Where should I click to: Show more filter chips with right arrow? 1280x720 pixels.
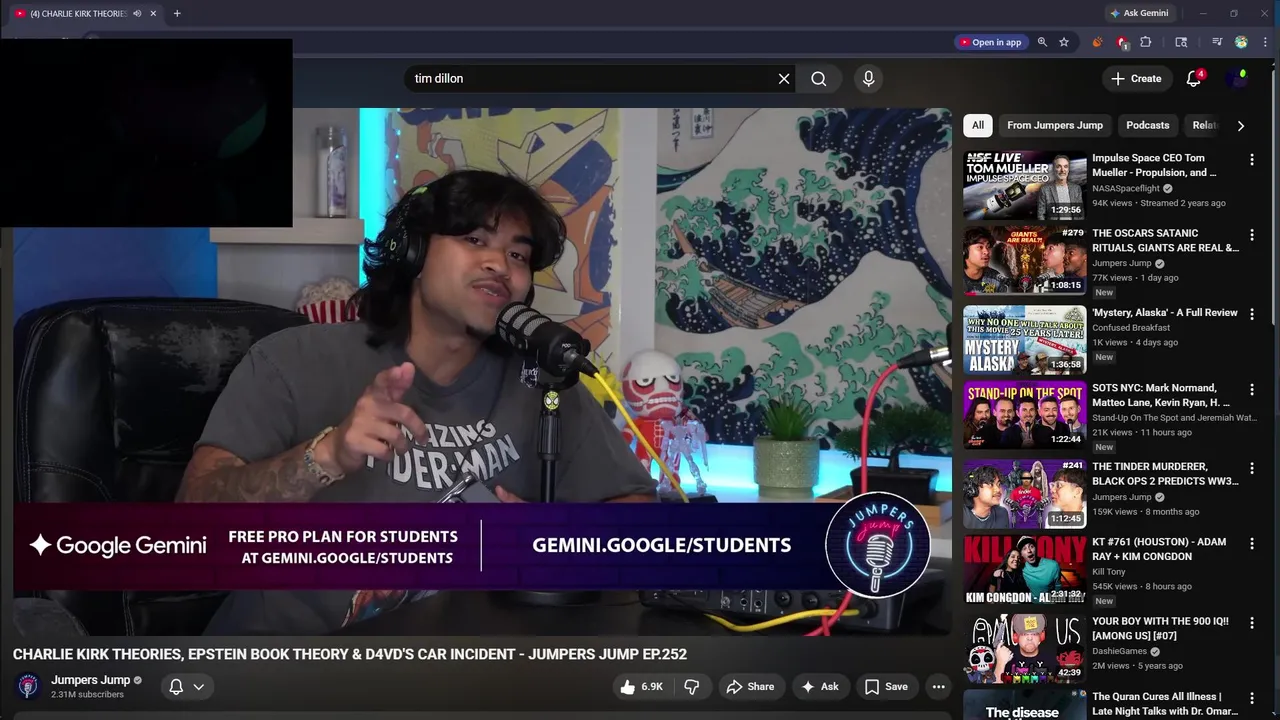coord(1241,126)
